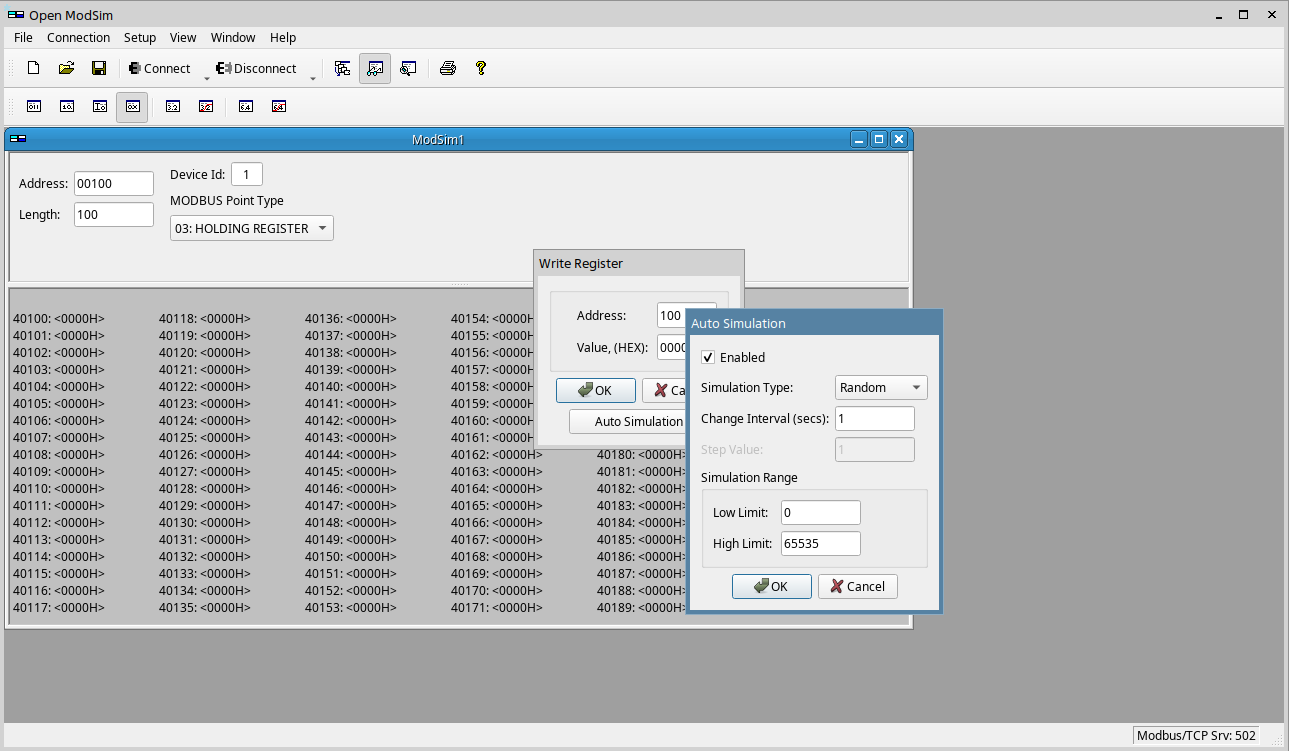Click the Disconnect toolbar button
The image size is (1289, 751).
point(255,68)
